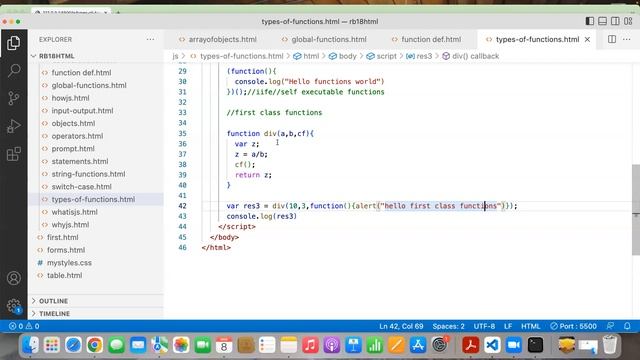640x360 pixels.
Task: Expand the OUTLINE section
Action: click(96, 301)
